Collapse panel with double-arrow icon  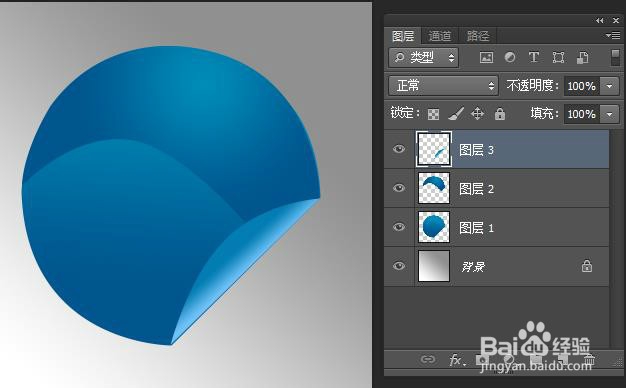click(599, 20)
